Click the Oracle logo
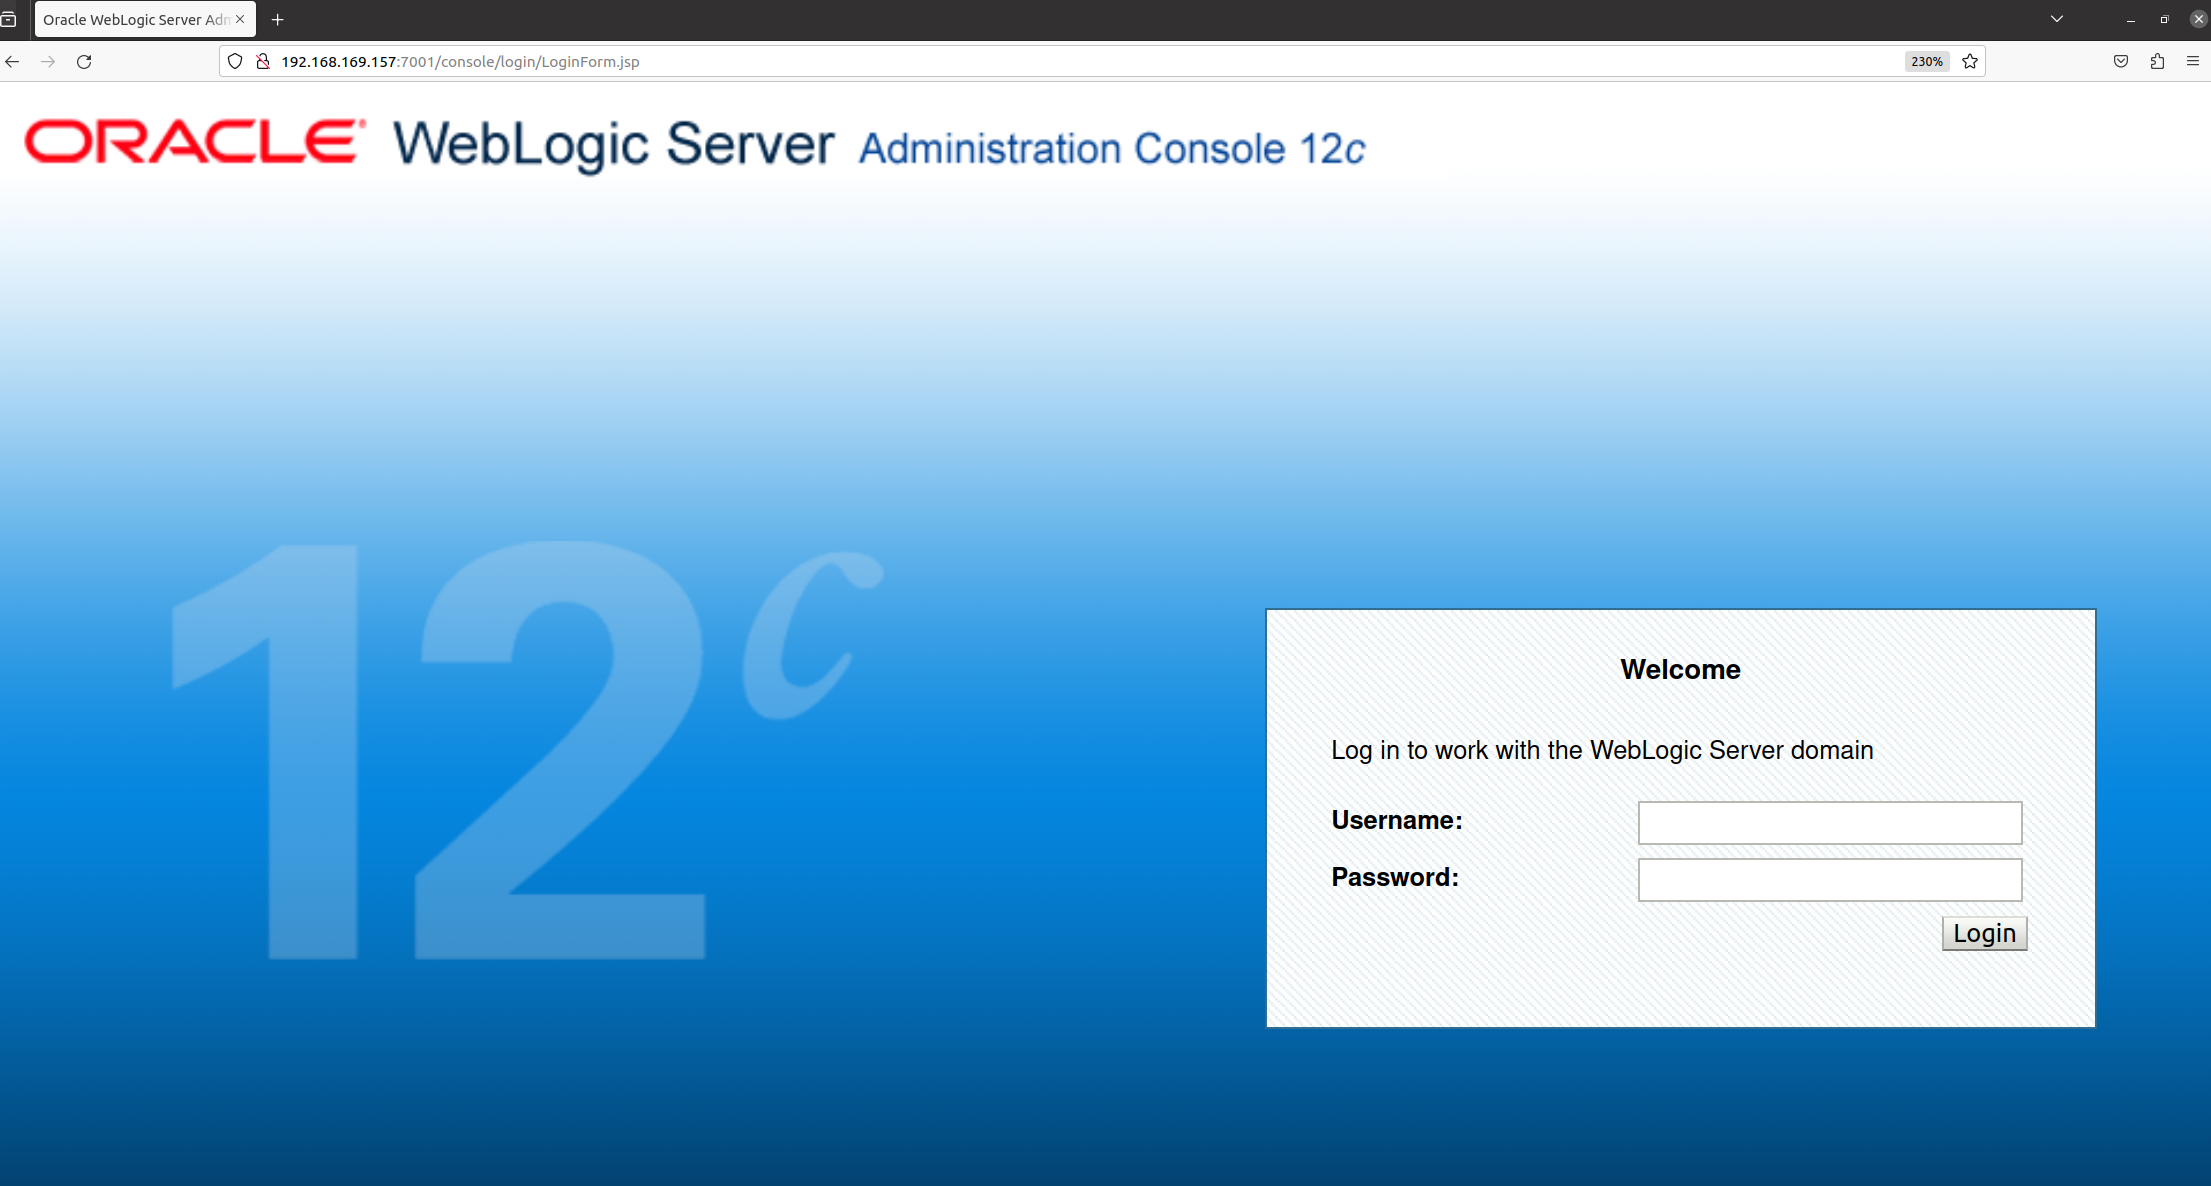2211x1186 pixels. click(x=195, y=141)
